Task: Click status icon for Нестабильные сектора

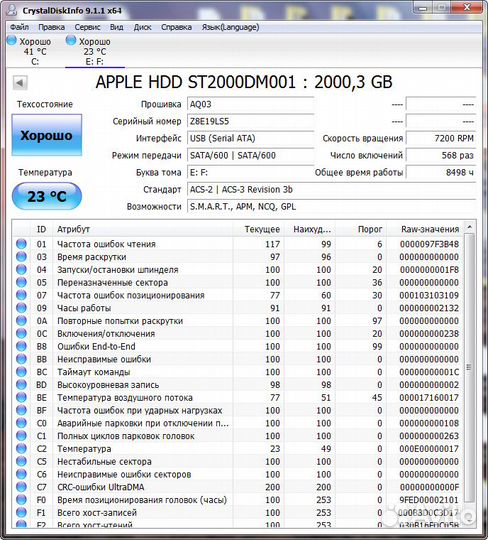Action: coord(21,461)
